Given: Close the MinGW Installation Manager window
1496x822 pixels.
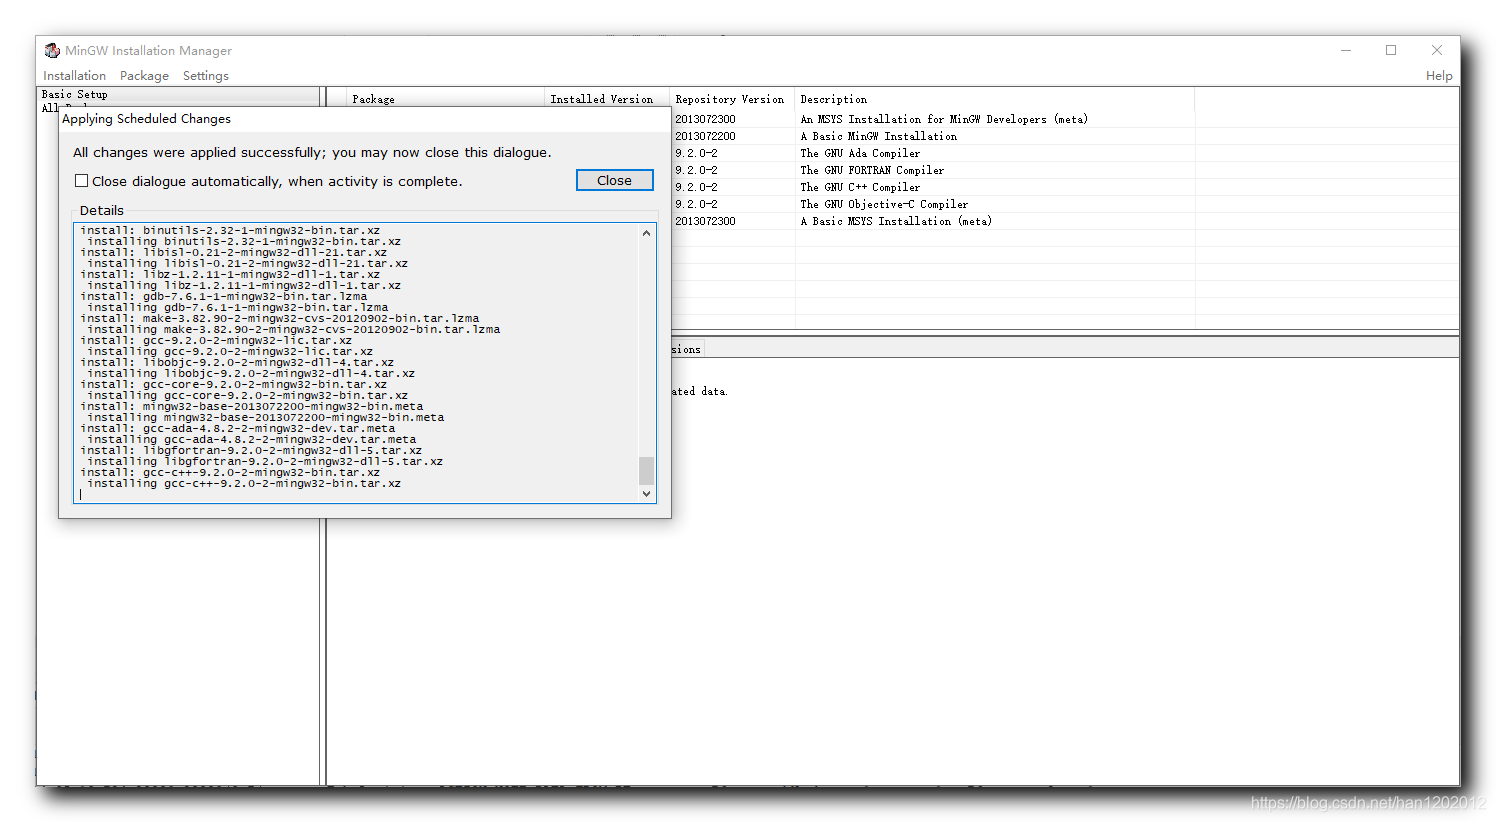Looking at the screenshot, I should pos(1437,50).
